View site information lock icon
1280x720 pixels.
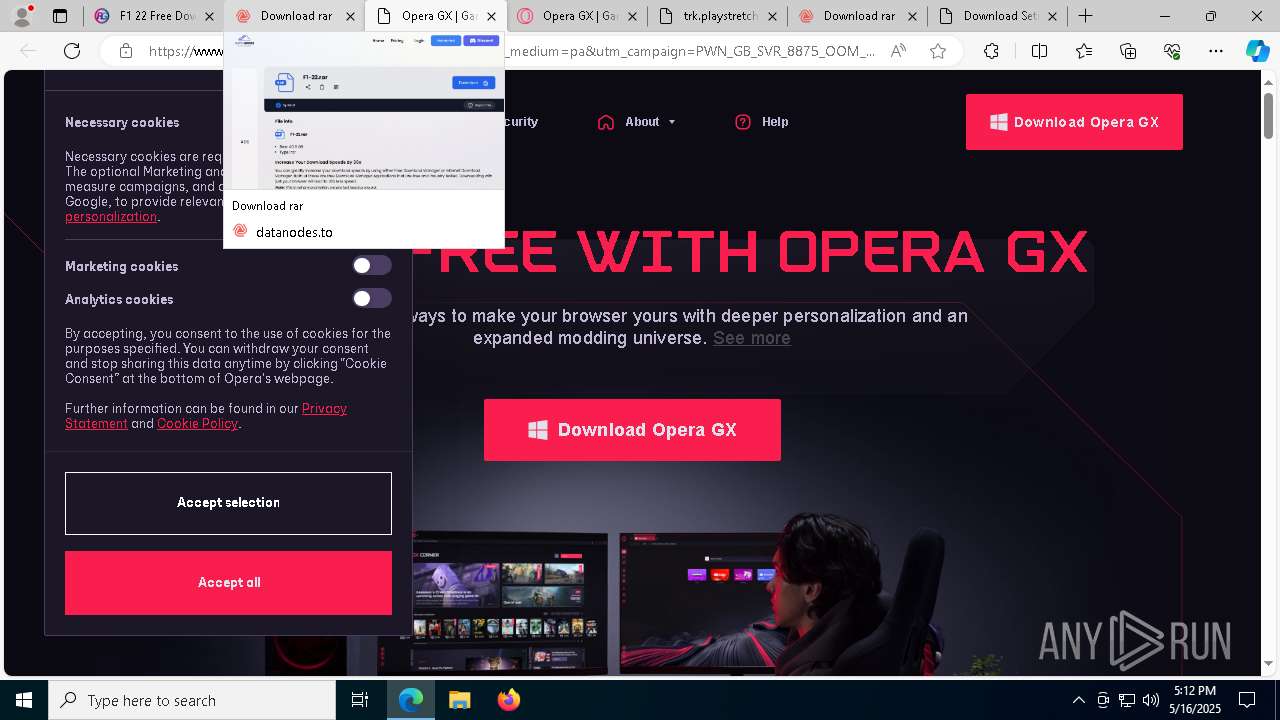[125, 51]
